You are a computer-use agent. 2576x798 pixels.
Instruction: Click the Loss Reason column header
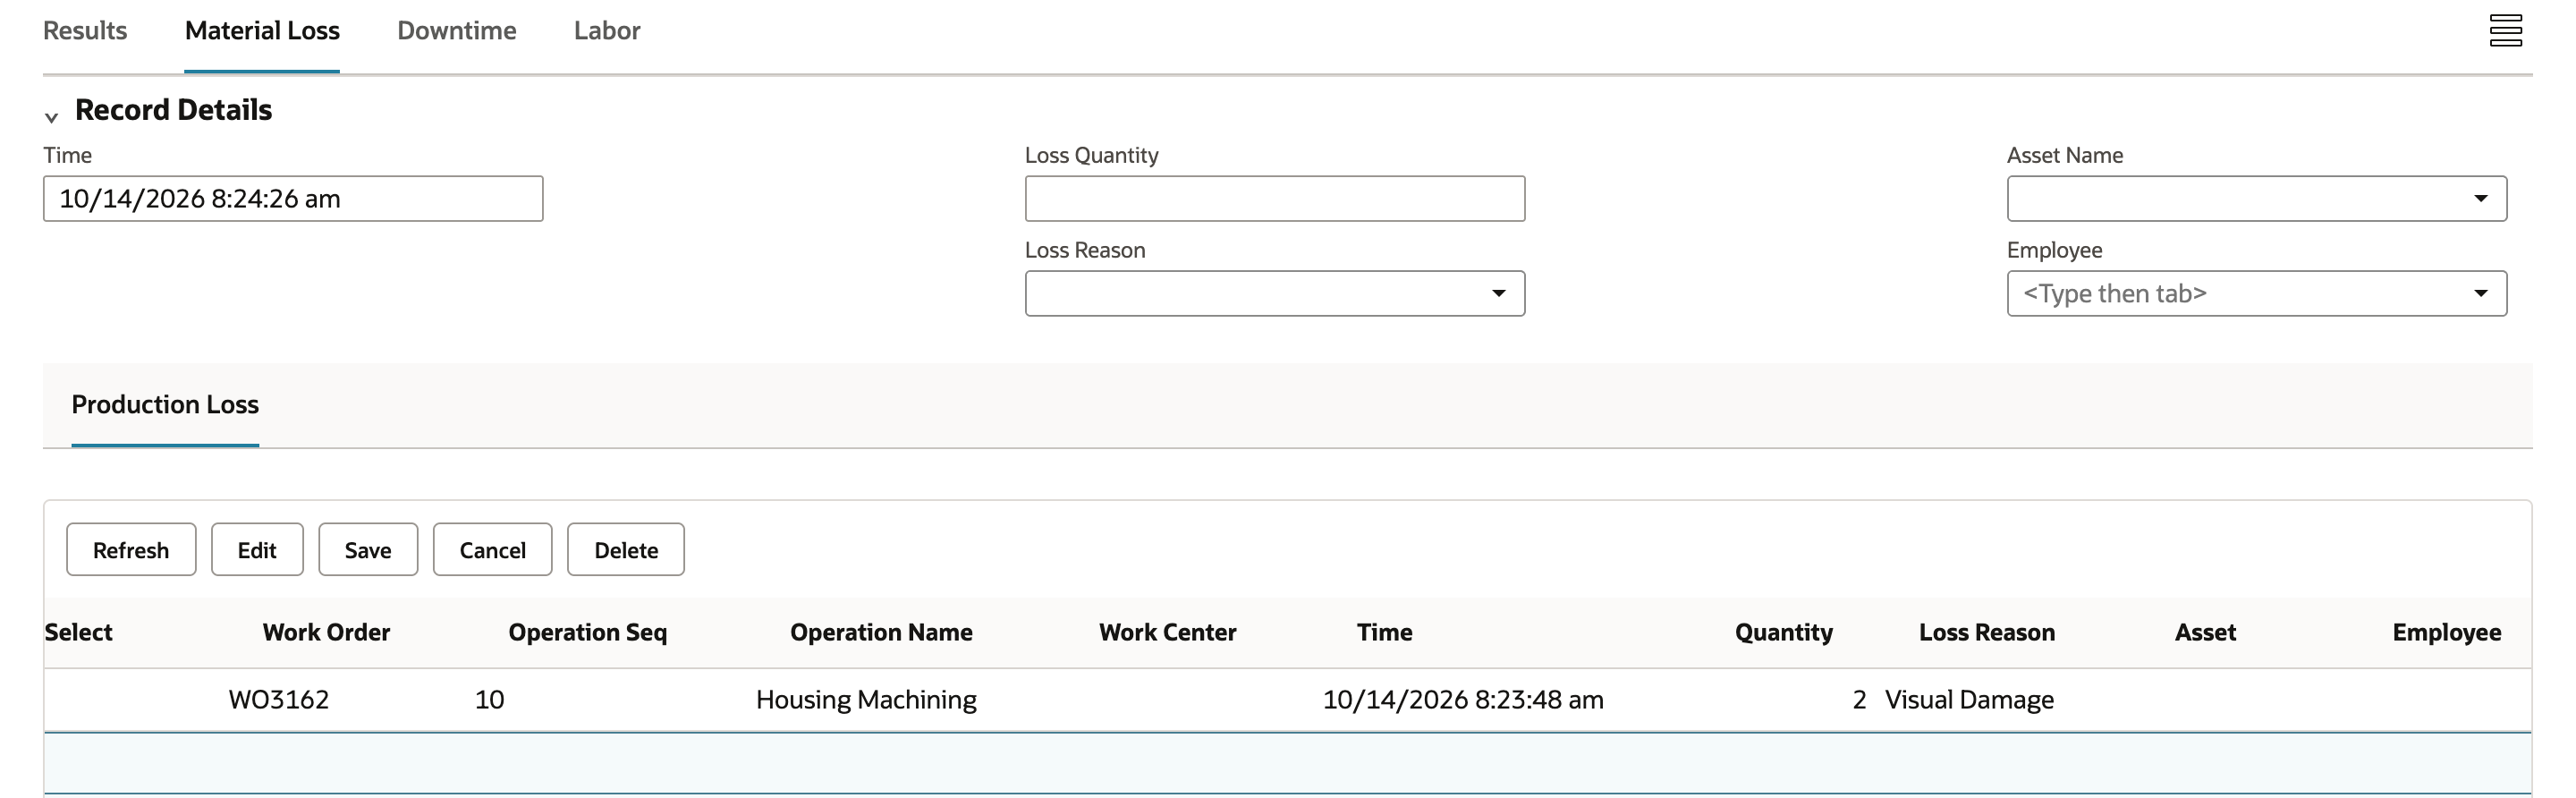1987,632
